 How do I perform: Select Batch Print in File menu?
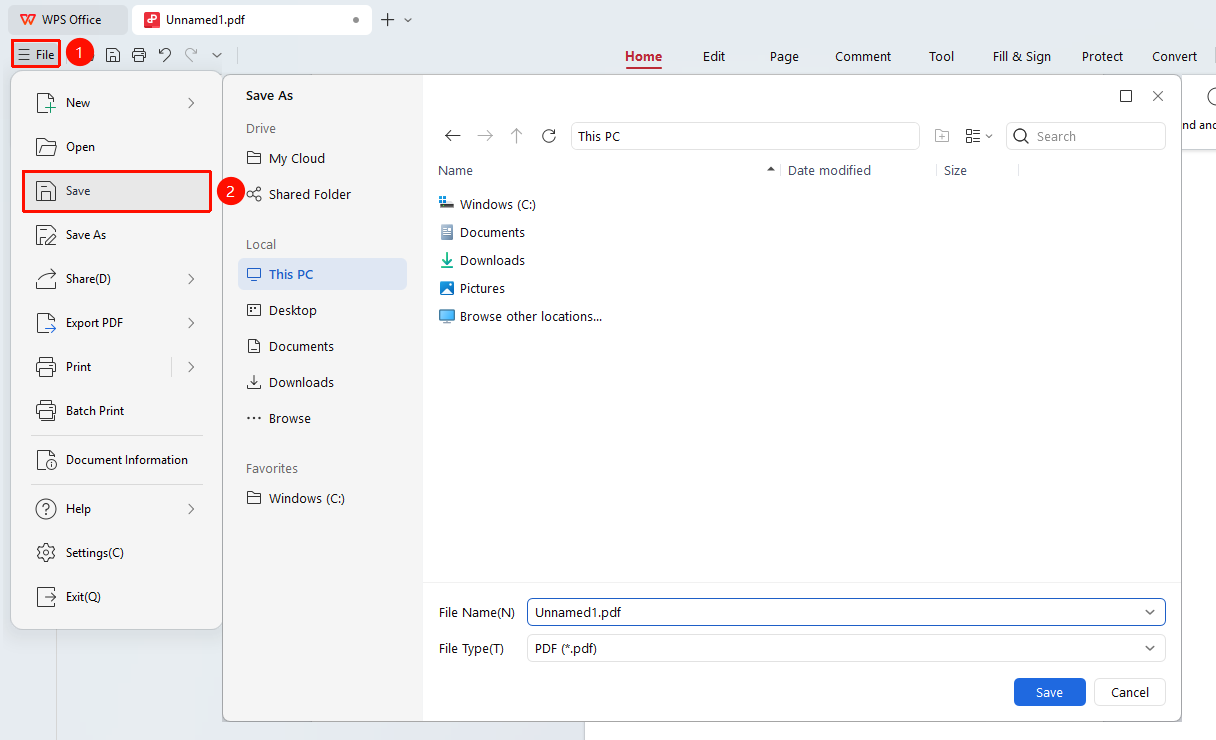tap(117, 411)
